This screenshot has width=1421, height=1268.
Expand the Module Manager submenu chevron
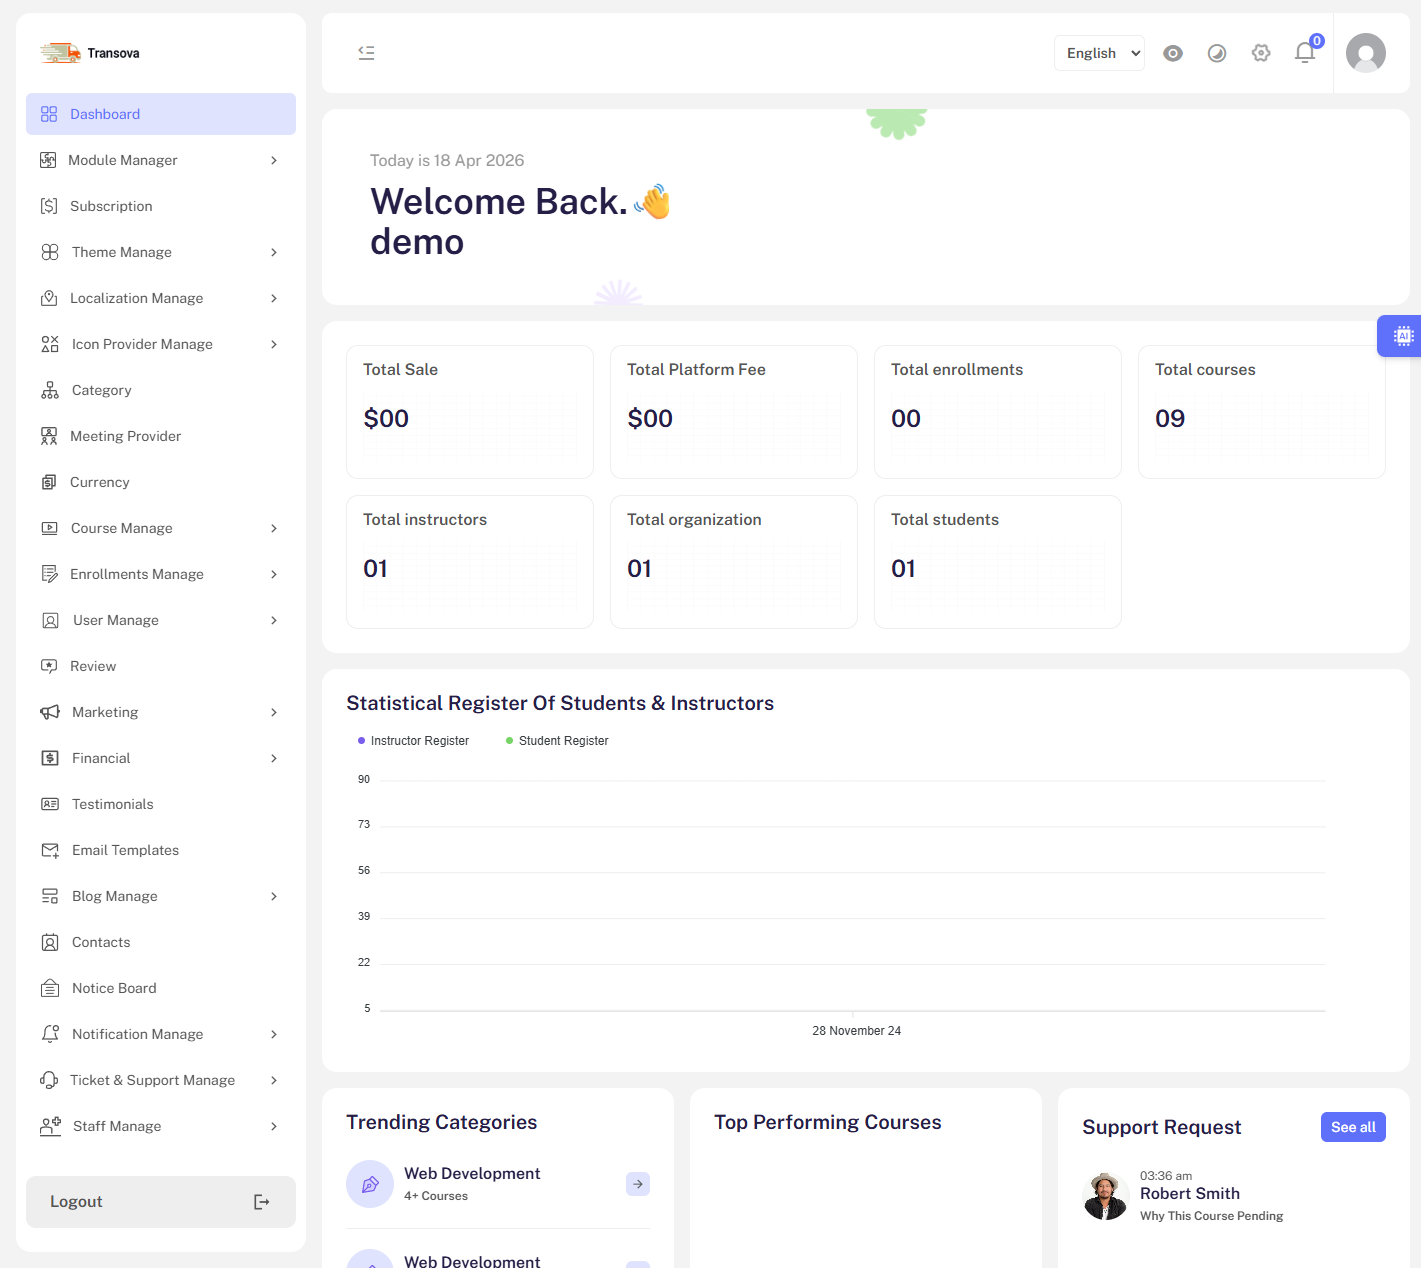(x=274, y=160)
